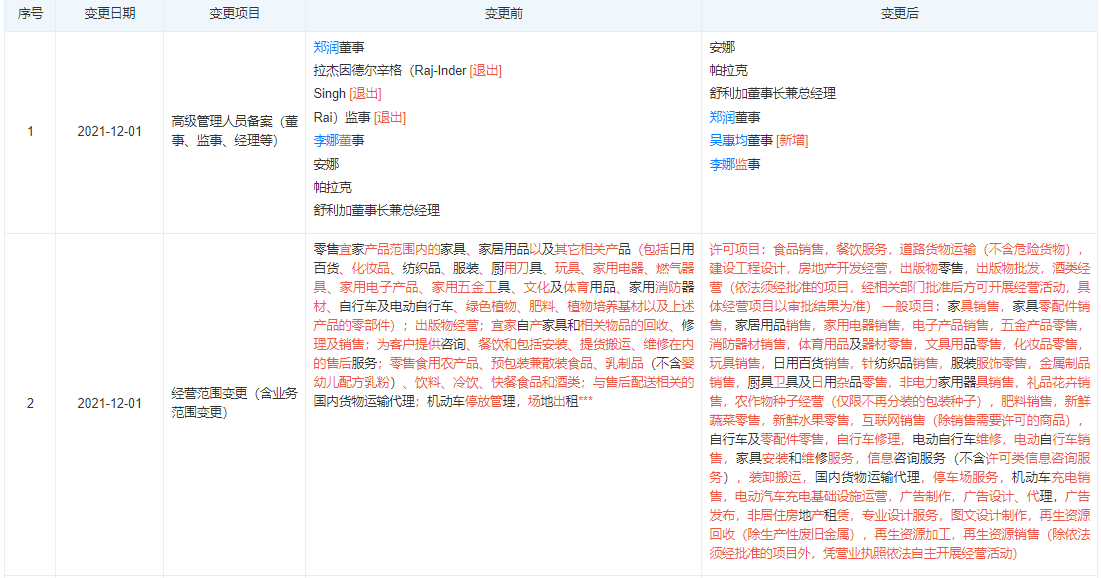Screen dimensions: 1101x578
Task: Click the [退出] tag after Raj-Inder
Action: pos(485,70)
